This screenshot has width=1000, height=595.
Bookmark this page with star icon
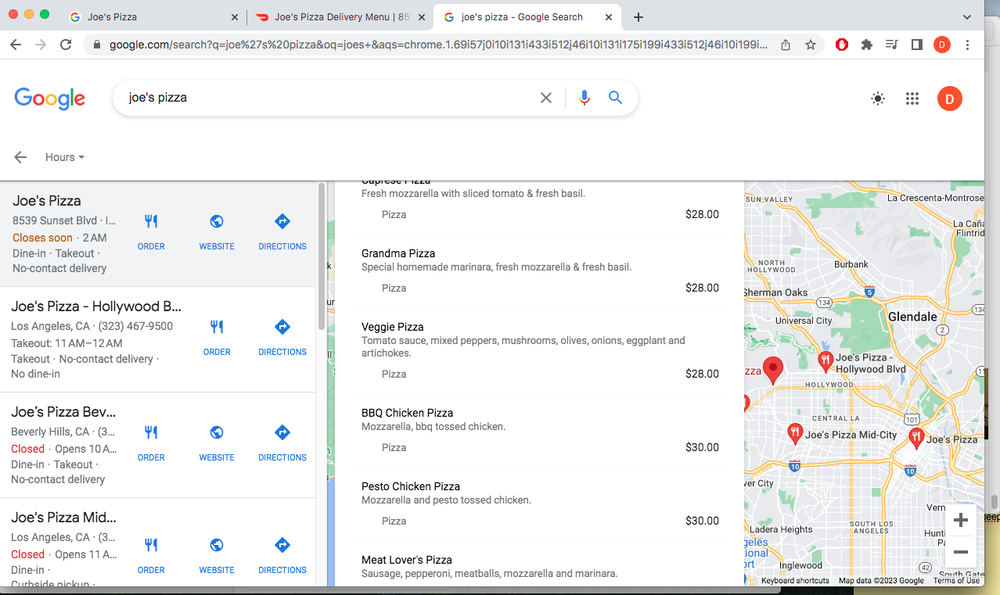(811, 45)
